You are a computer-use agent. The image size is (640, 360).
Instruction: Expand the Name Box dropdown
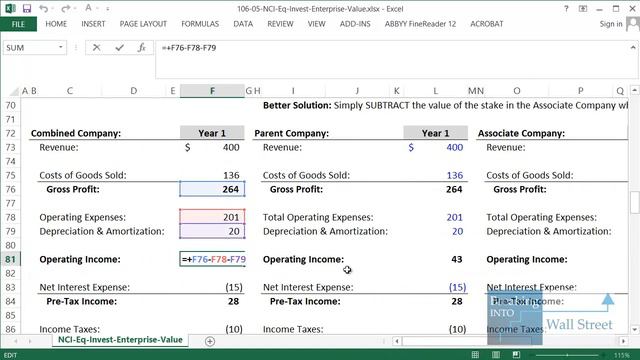tap(60, 47)
